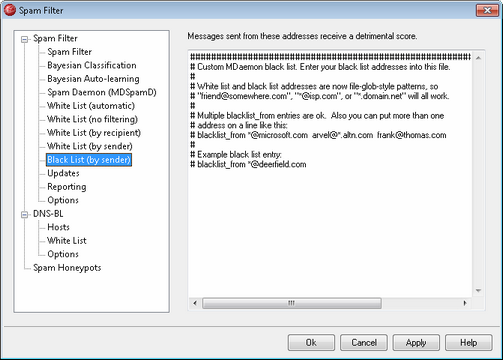Open Bayesian Classification settings
Screen dimensions: 503x360
point(92,65)
